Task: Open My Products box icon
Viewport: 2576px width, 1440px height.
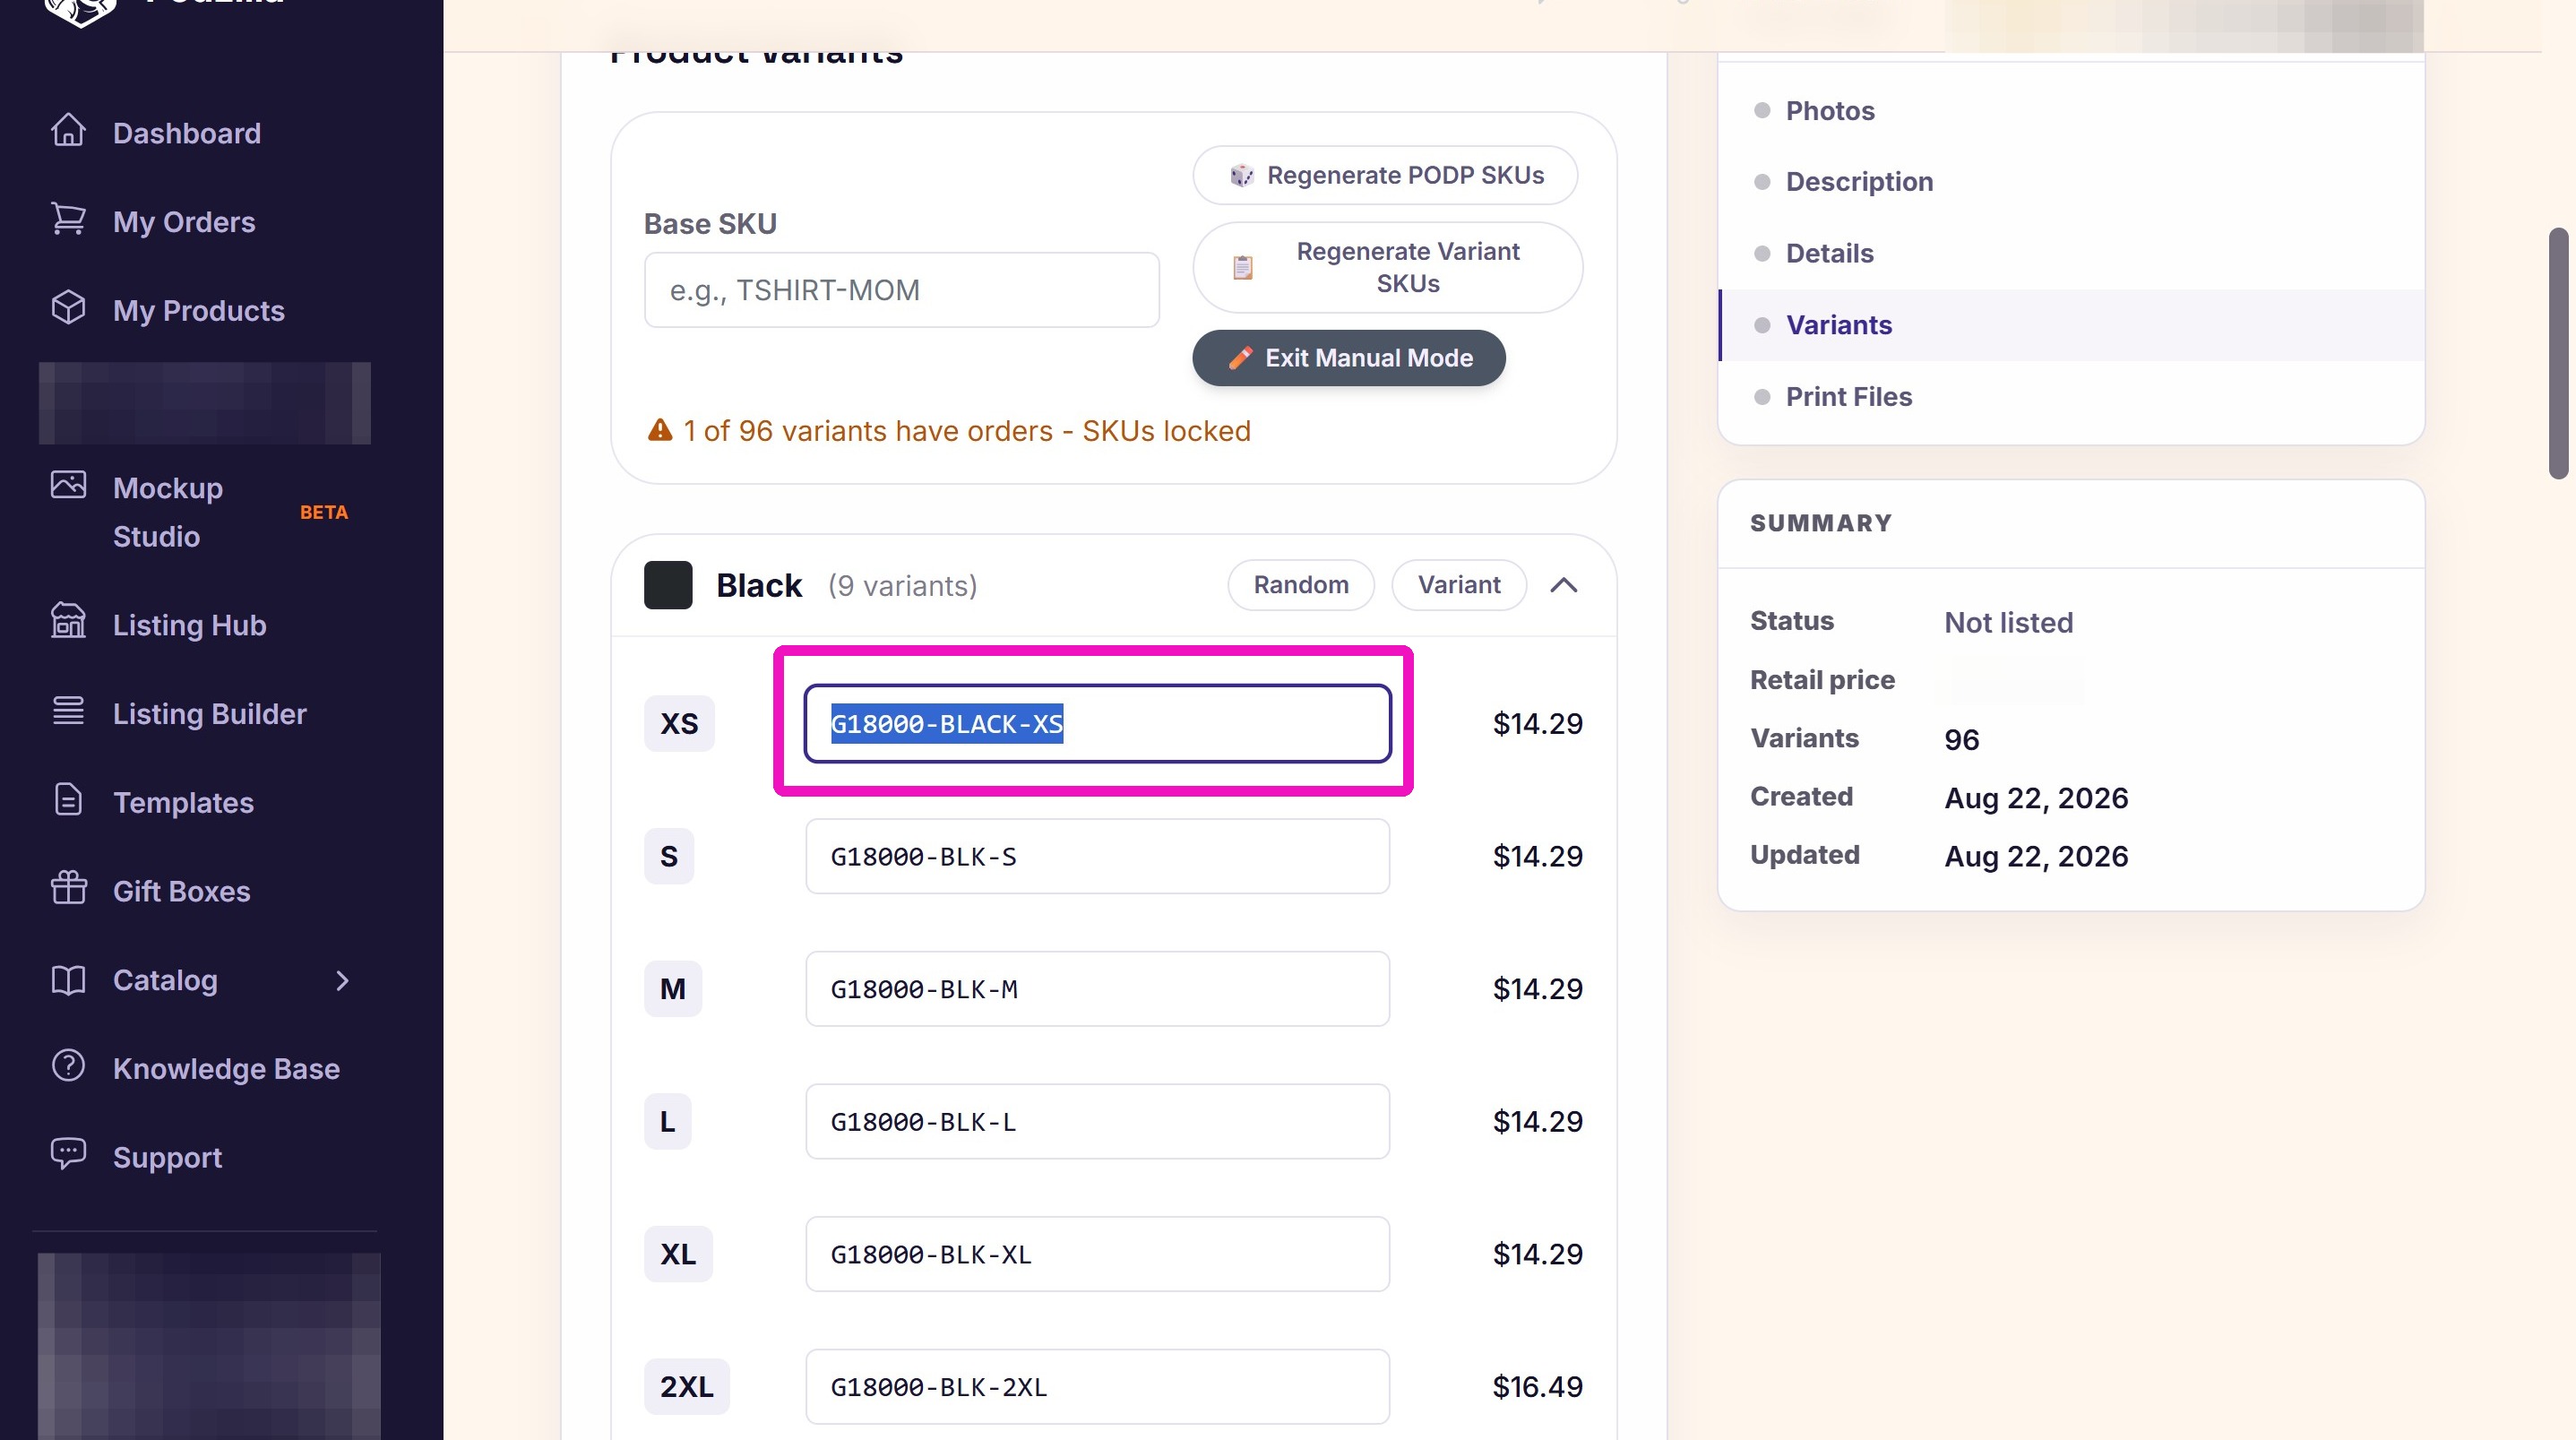Action: point(68,308)
